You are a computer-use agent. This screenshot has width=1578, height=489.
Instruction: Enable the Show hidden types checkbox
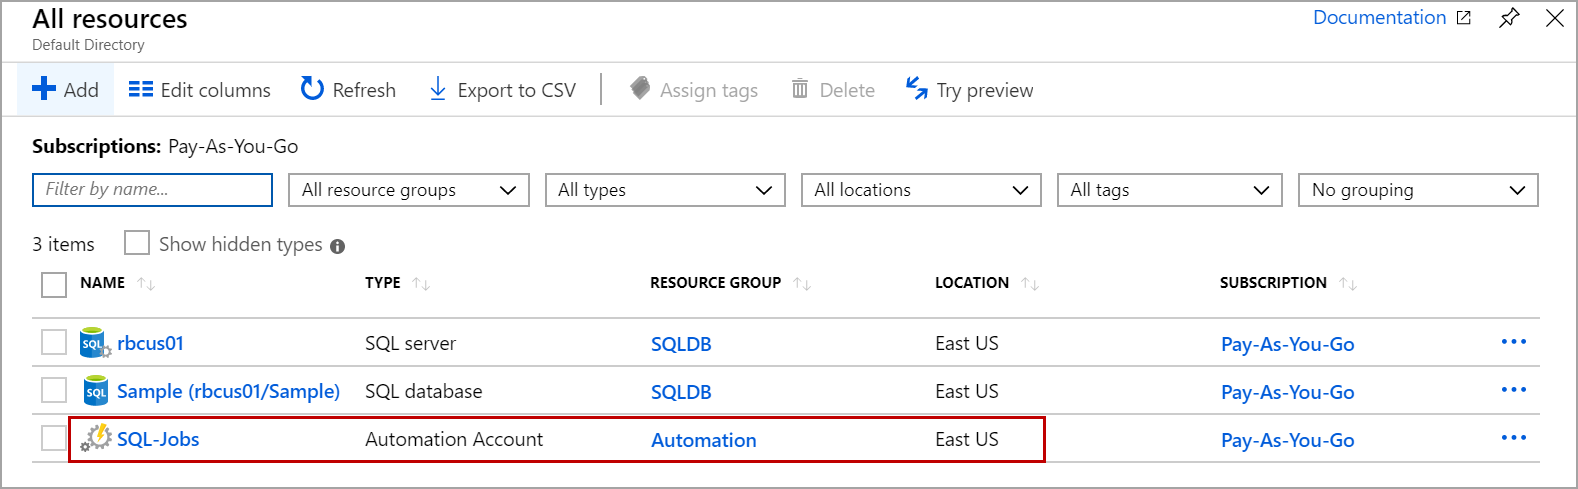click(137, 243)
